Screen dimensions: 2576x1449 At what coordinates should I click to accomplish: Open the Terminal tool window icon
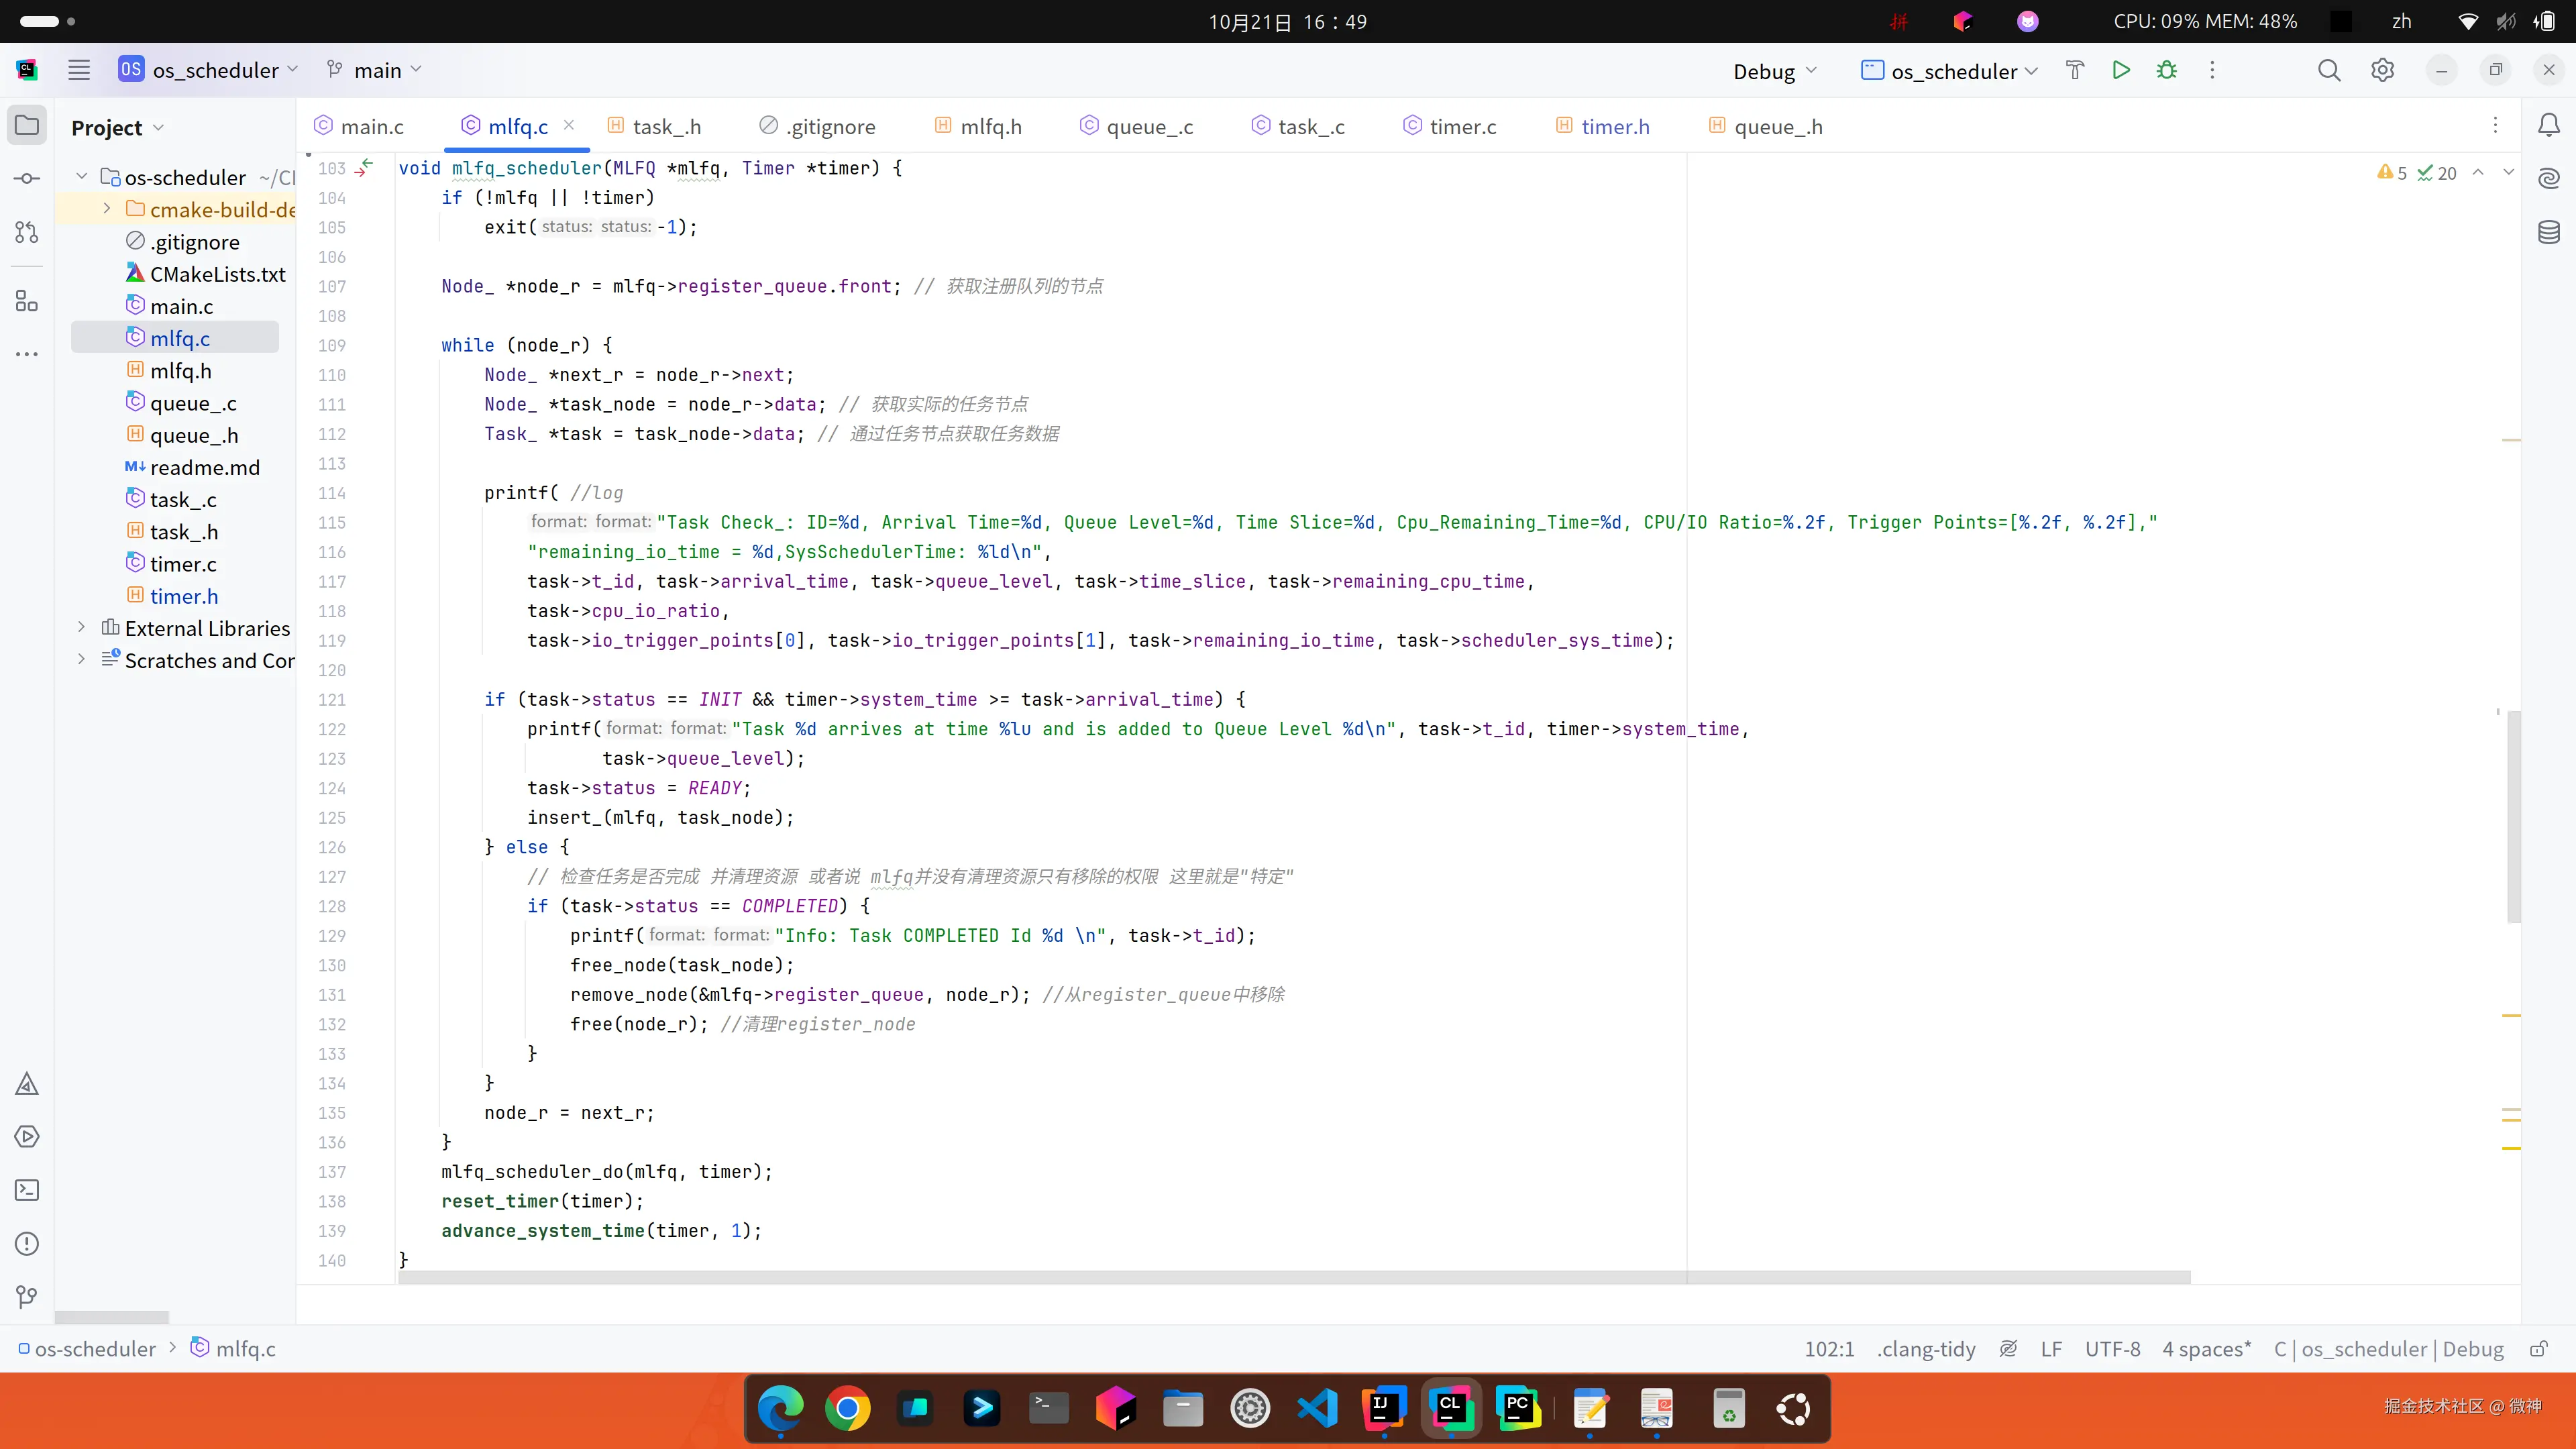(x=27, y=1190)
